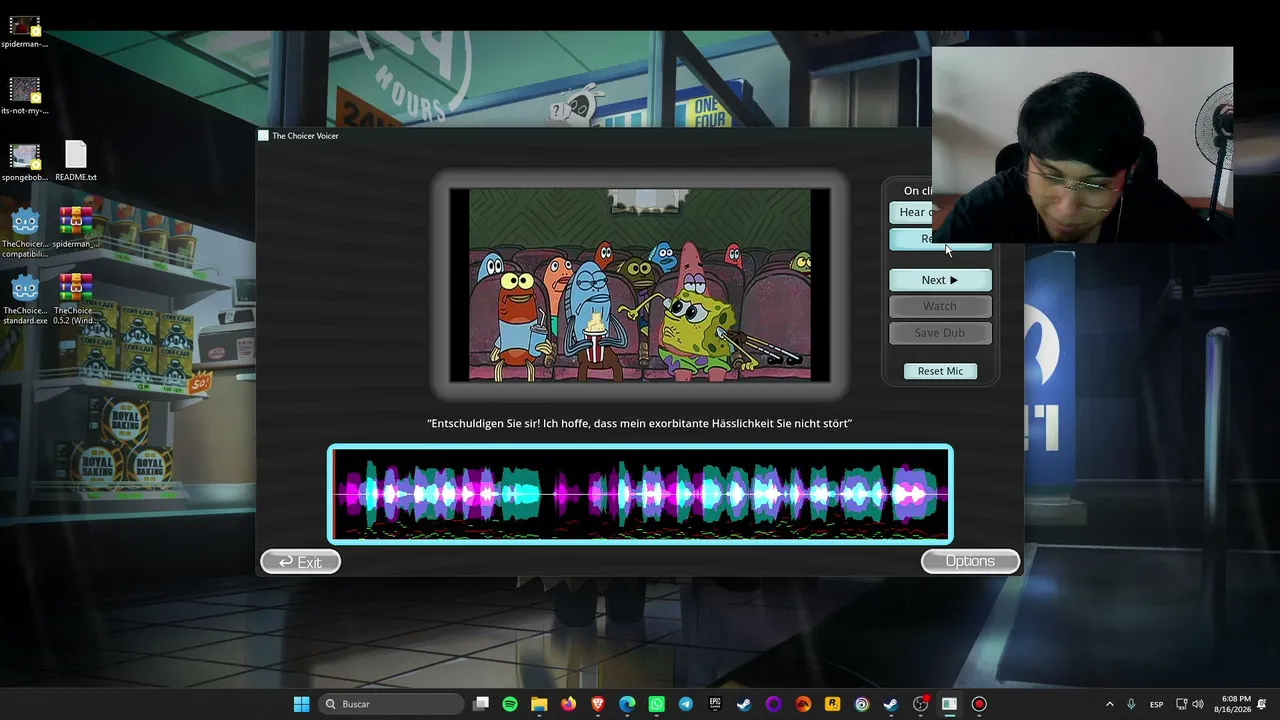Open volume controls from the system tray
1280x720 pixels.
[x=1198, y=704]
